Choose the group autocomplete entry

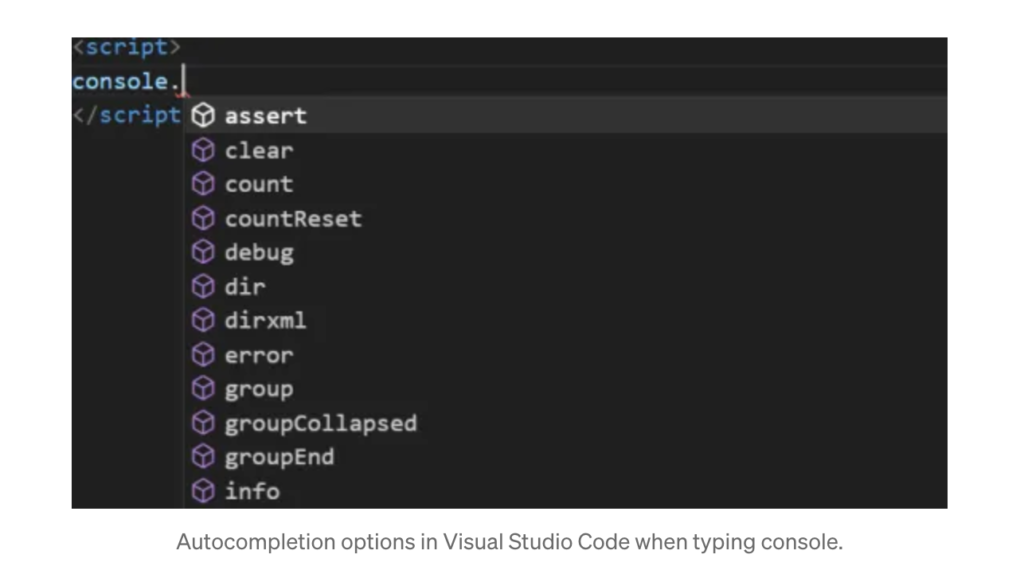(x=259, y=390)
